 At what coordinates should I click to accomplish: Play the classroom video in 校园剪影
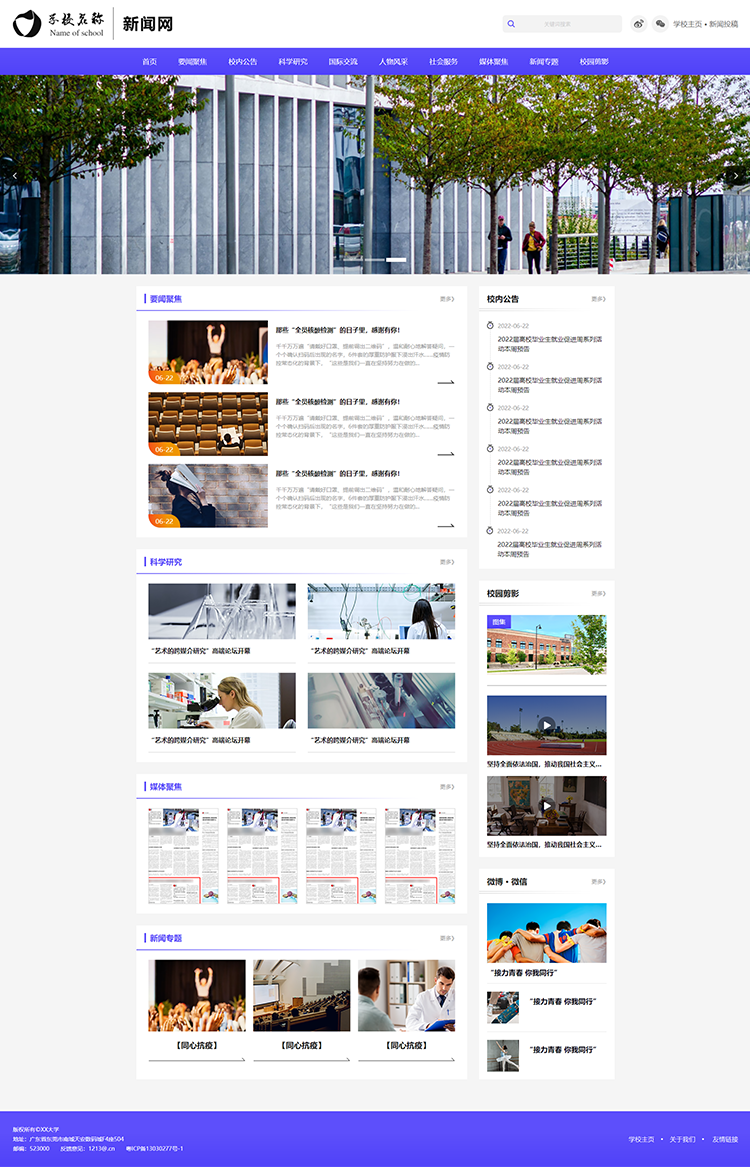coord(546,806)
